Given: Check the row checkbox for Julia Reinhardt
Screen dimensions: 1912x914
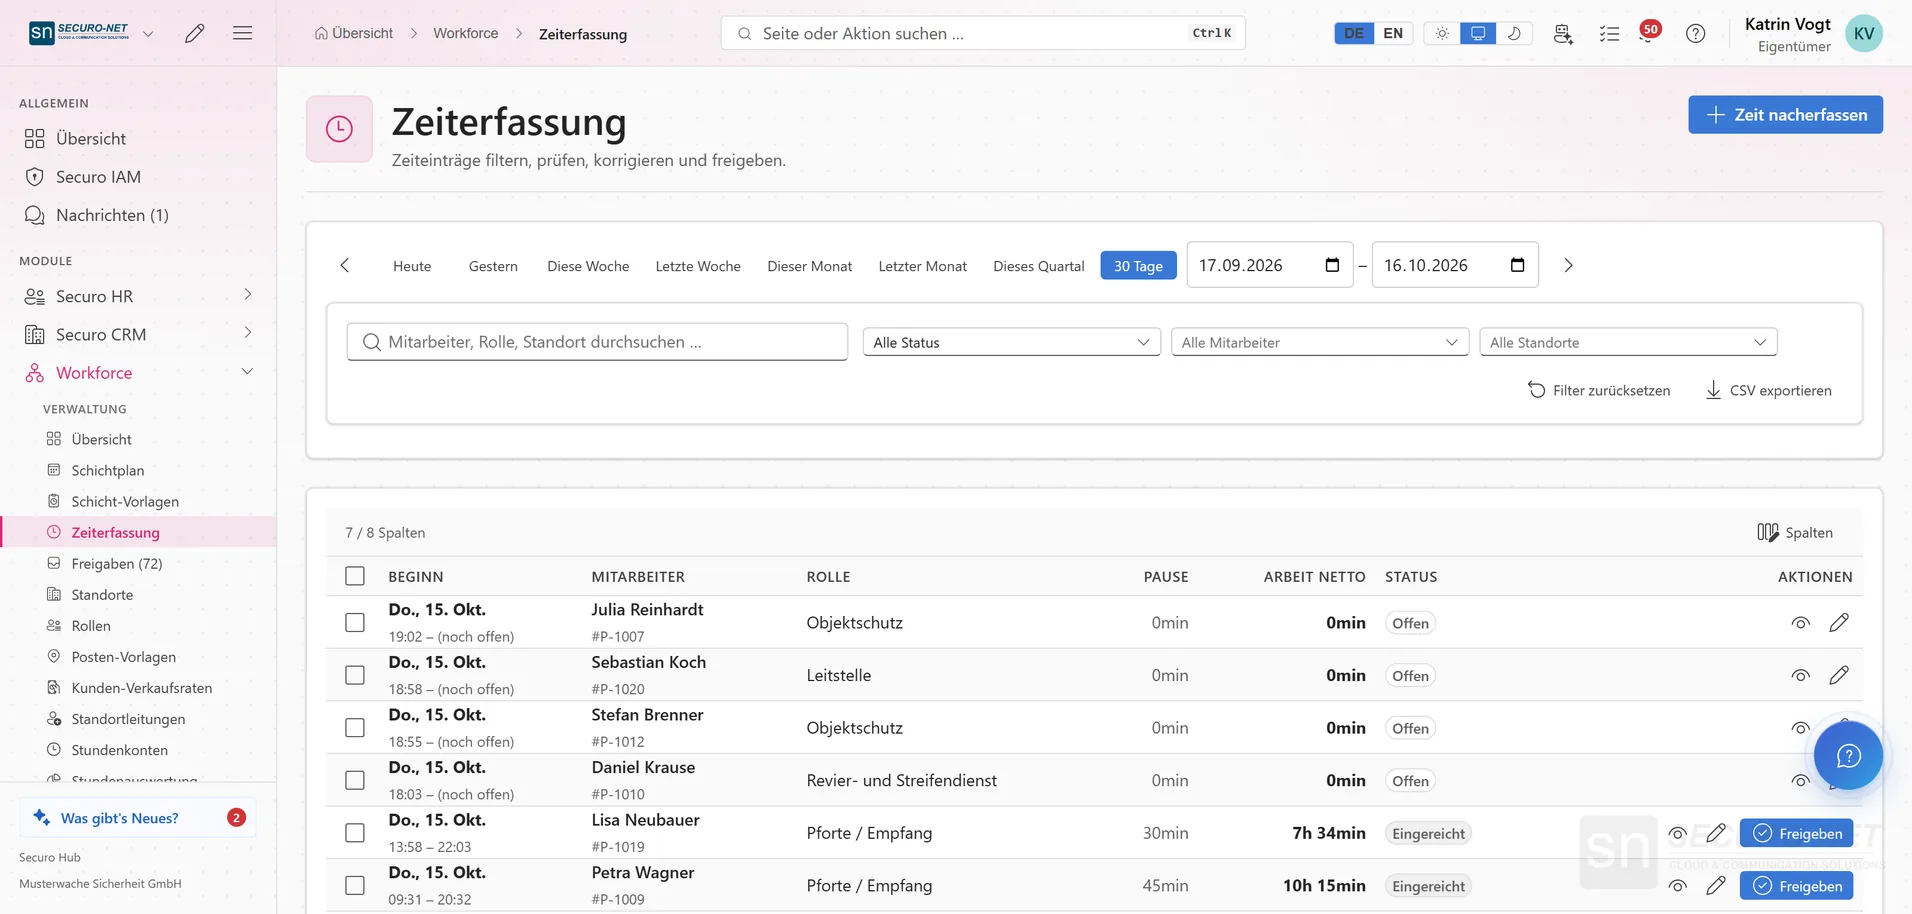Looking at the screenshot, I should tap(355, 622).
